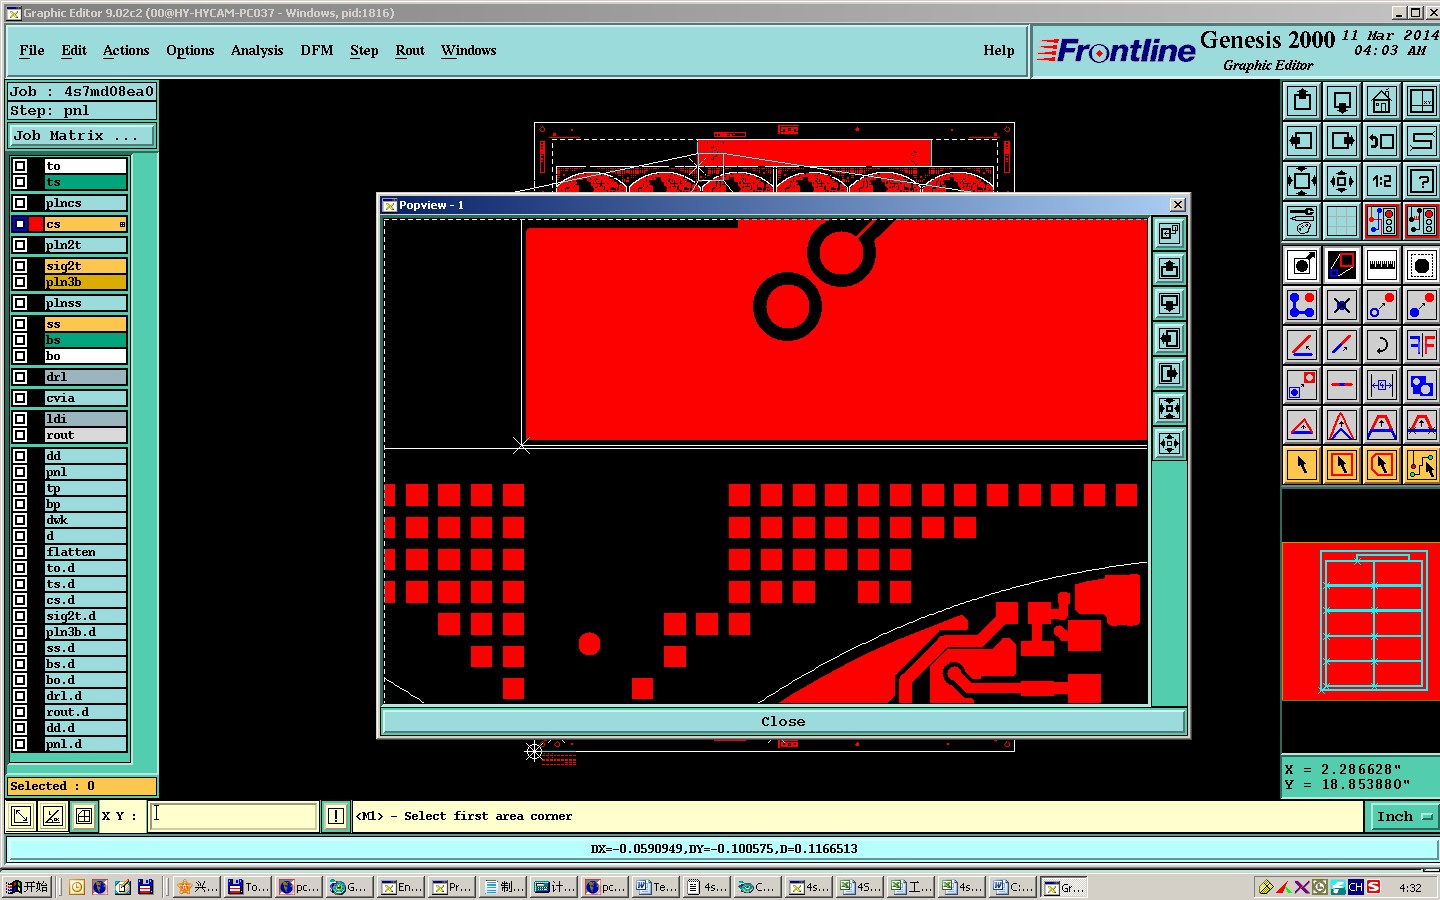
Task: Click the Home view icon
Action: 1382,101
